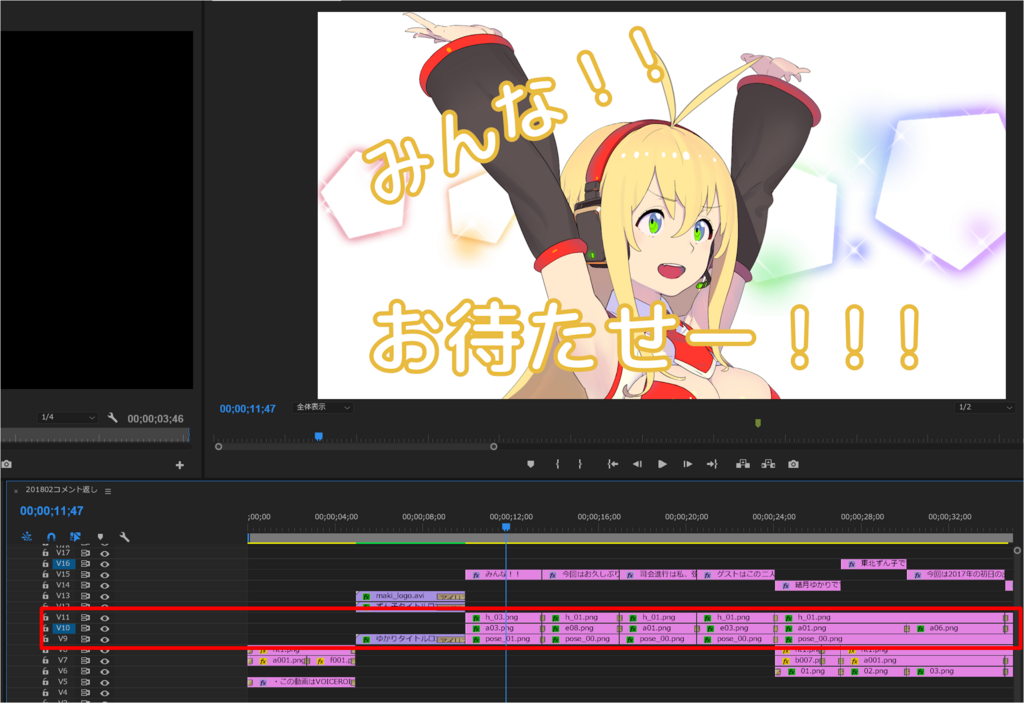Select the b007 clip on V7

click(x=808, y=661)
